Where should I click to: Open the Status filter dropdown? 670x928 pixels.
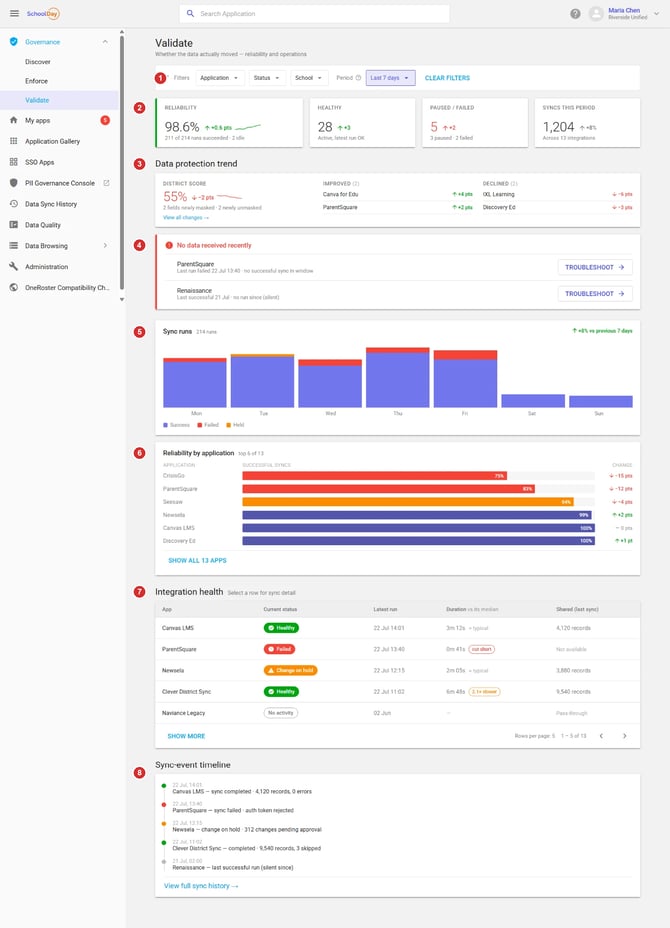(267, 78)
